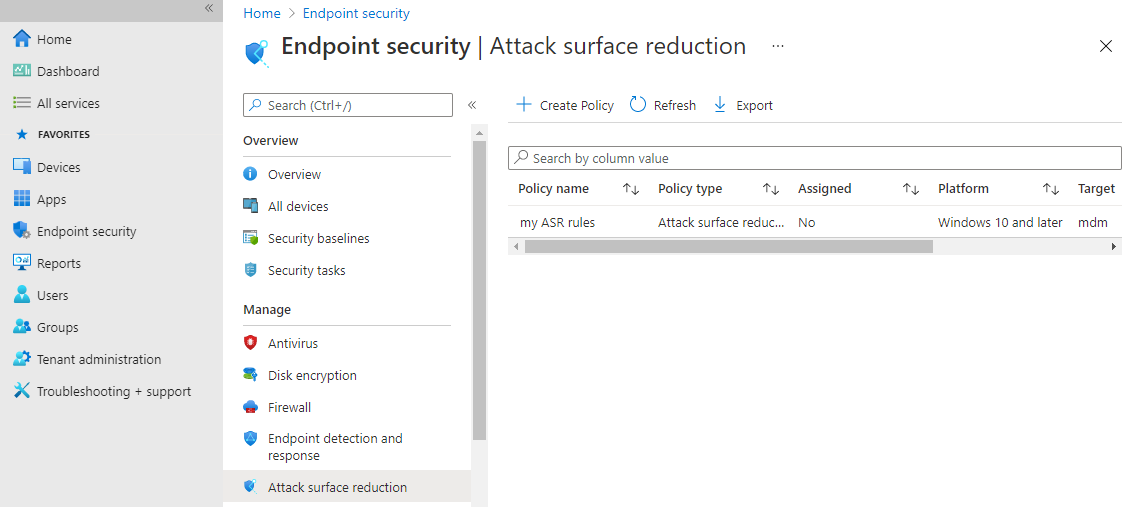Sort the table by Policy name
Image resolution: width=1127 pixels, height=507 pixels.
click(630, 189)
